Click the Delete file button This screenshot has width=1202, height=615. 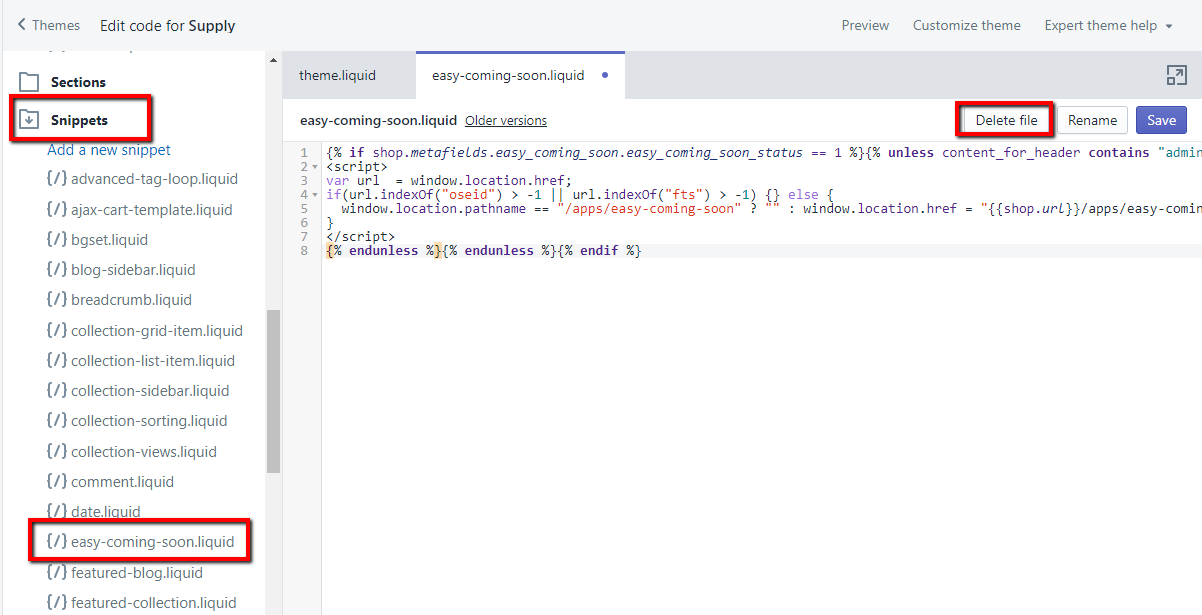(1006, 120)
